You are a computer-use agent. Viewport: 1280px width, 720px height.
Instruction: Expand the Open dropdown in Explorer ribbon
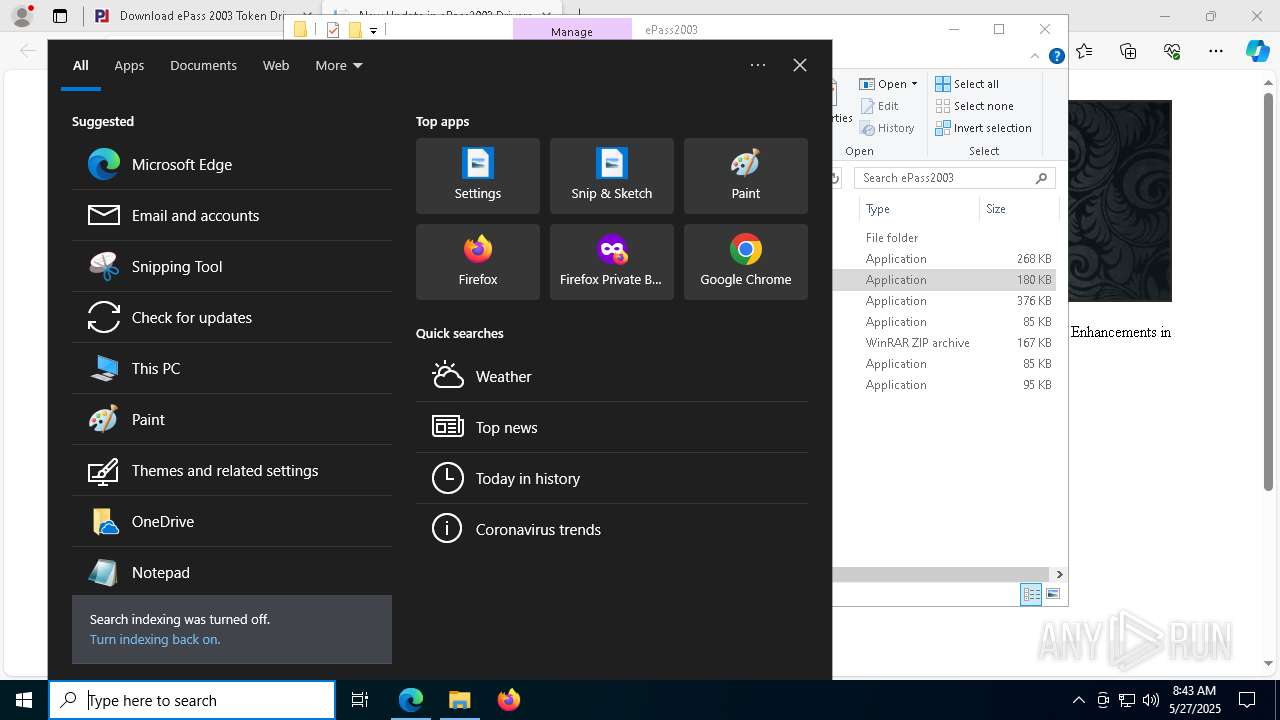(x=889, y=84)
